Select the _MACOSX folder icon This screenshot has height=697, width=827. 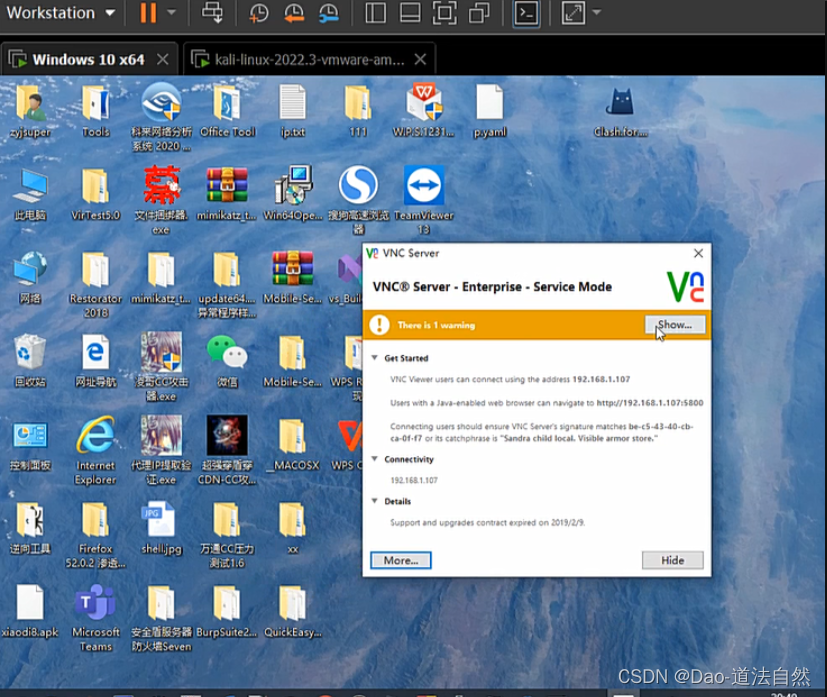tap(293, 446)
